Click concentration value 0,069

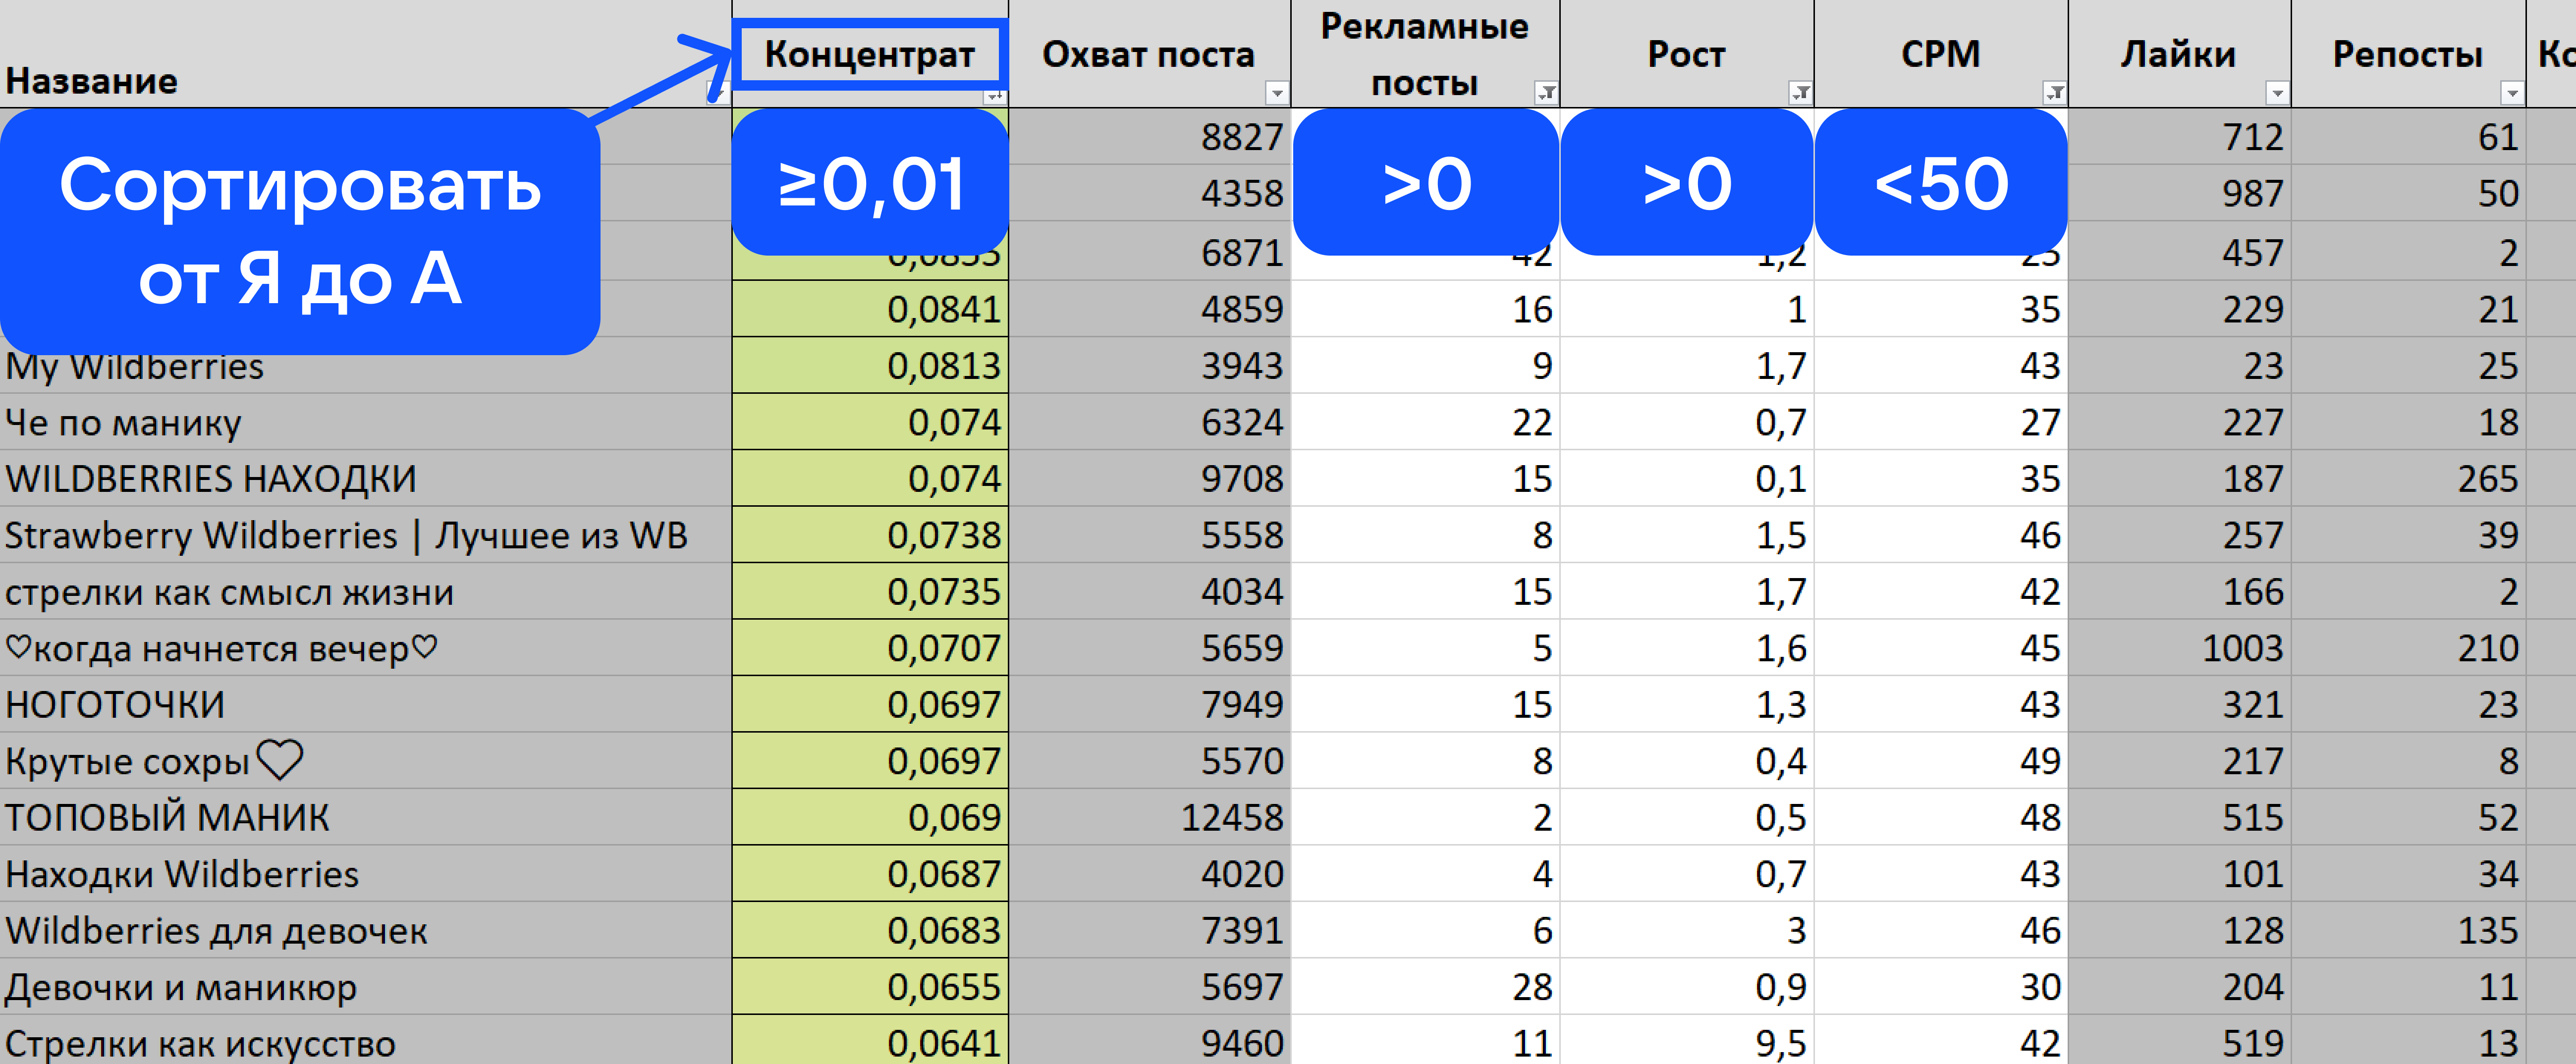(871, 818)
